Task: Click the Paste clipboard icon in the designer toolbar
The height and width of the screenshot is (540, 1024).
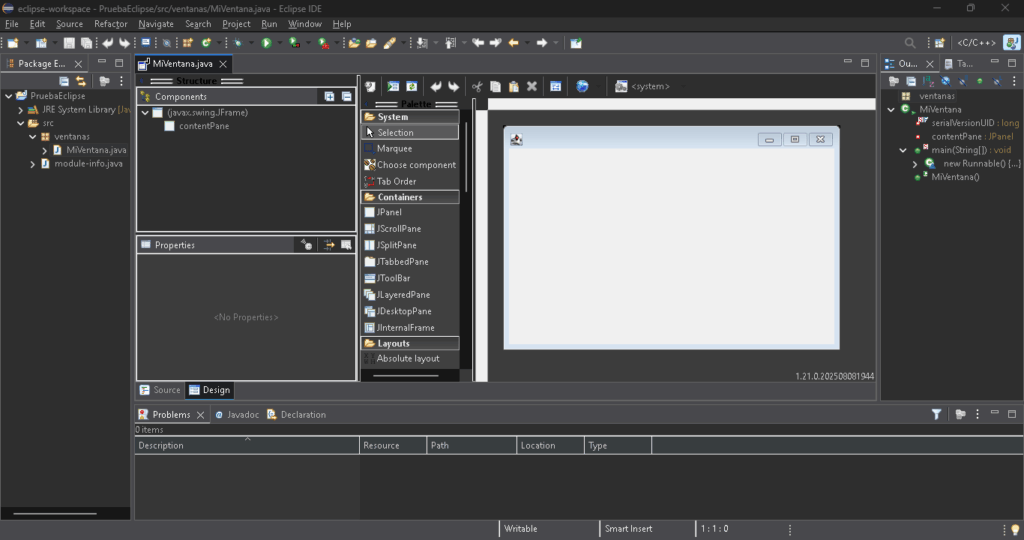Action: point(514,86)
